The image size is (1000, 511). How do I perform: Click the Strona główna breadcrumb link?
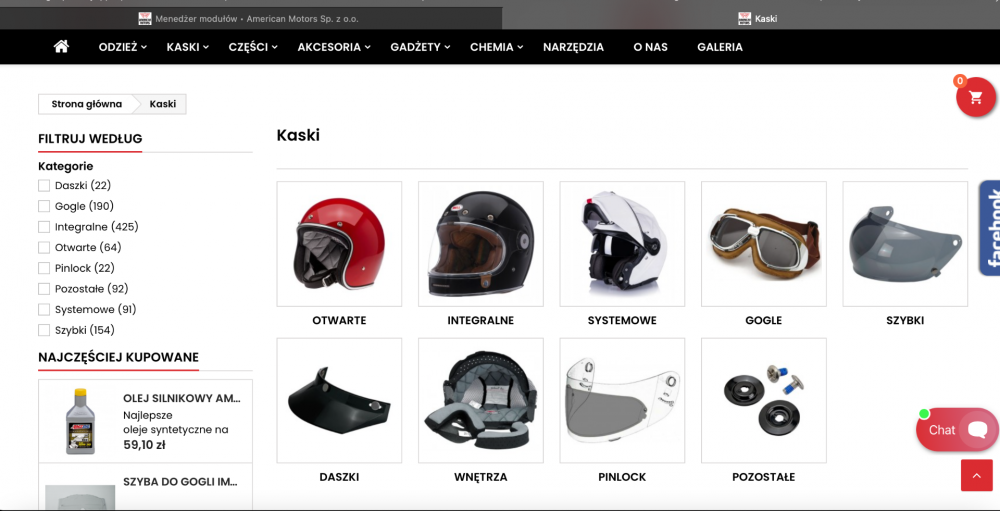(87, 104)
